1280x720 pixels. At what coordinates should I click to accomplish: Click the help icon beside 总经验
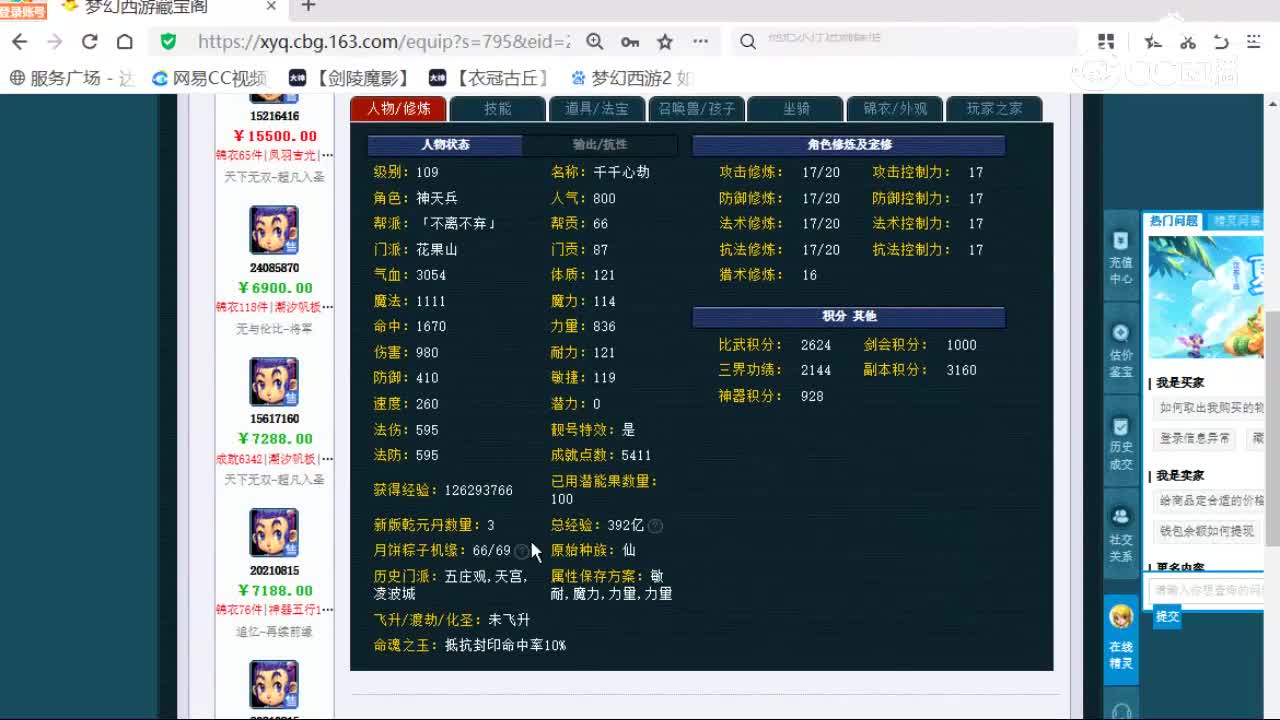[655, 525]
